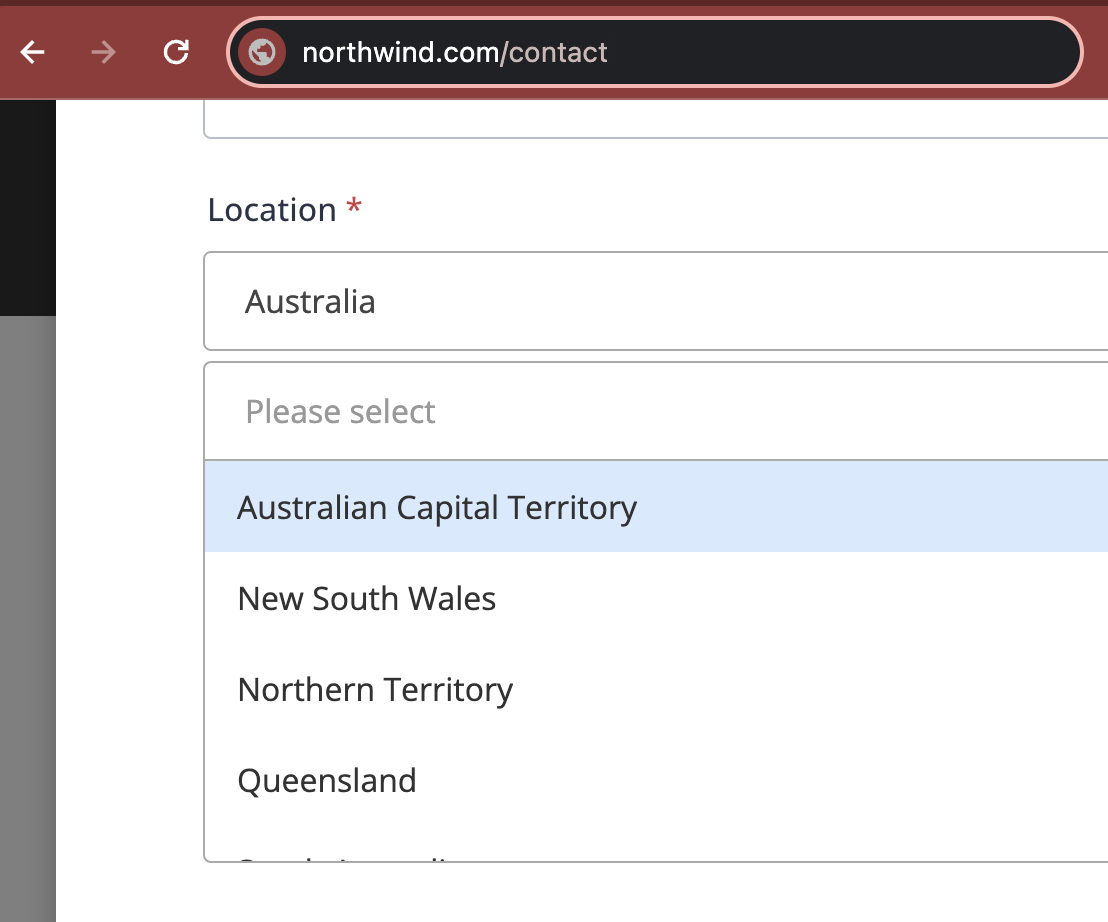Select Australian Capital Territory from the list
Screen dimensions: 1108x922
click(x=437, y=507)
